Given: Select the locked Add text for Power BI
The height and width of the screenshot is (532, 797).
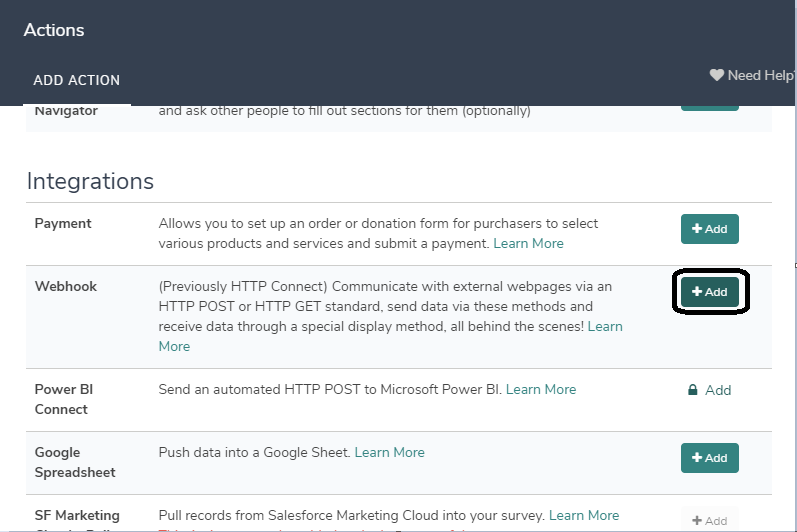Looking at the screenshot, I should pyautogui.click(x=718, y=390).
